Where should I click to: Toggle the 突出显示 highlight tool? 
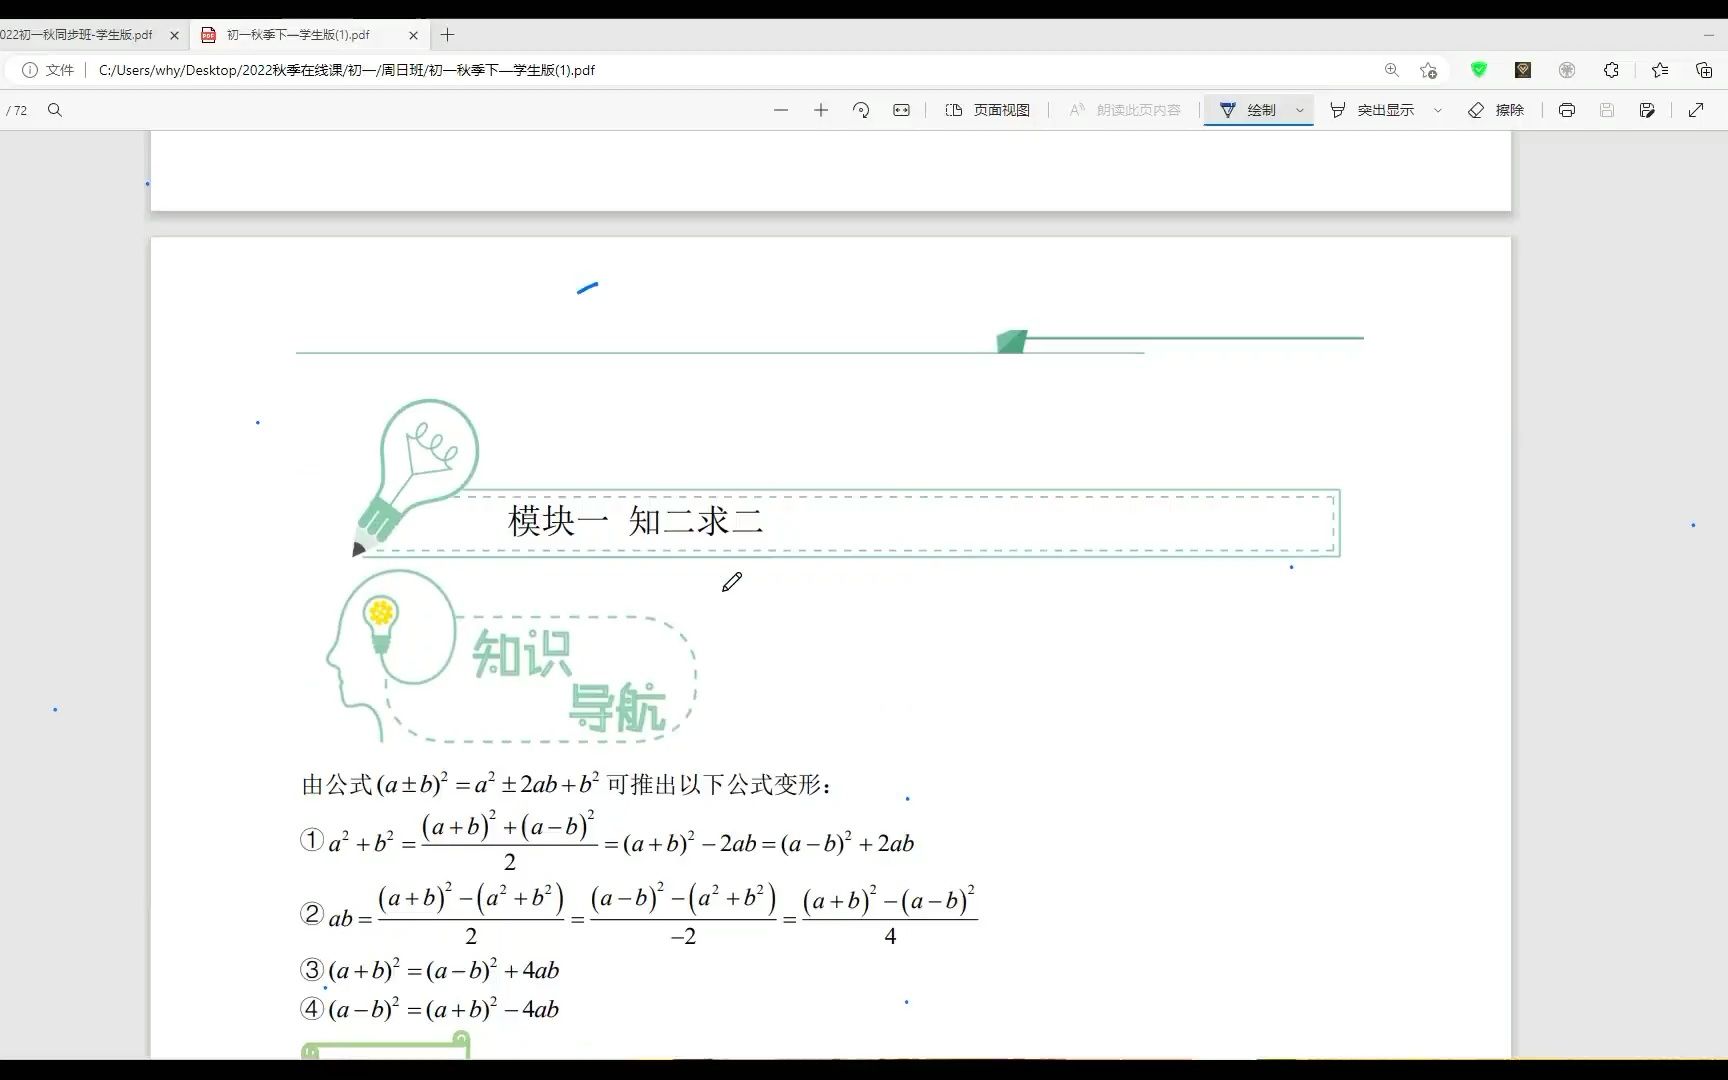point(1372,110)
